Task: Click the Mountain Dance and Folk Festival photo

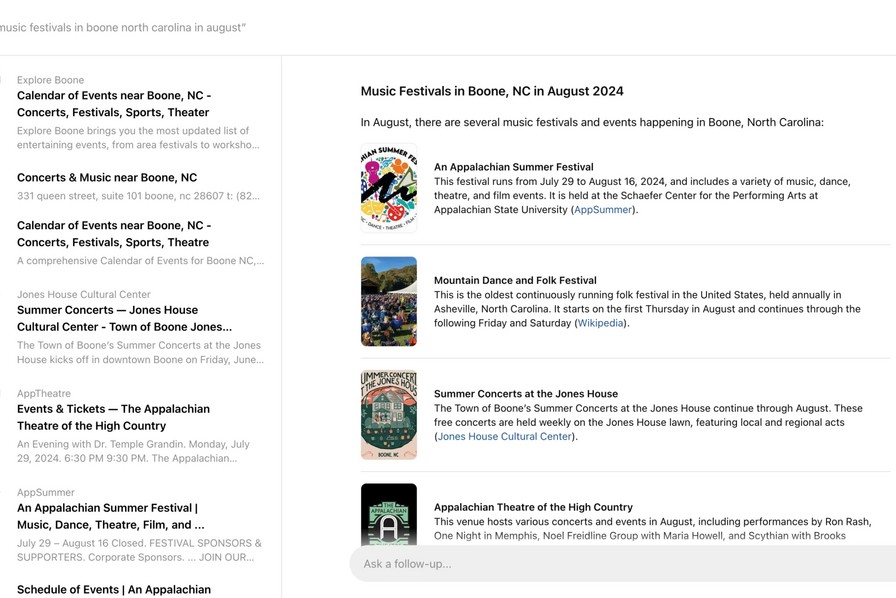Action: 388,302
